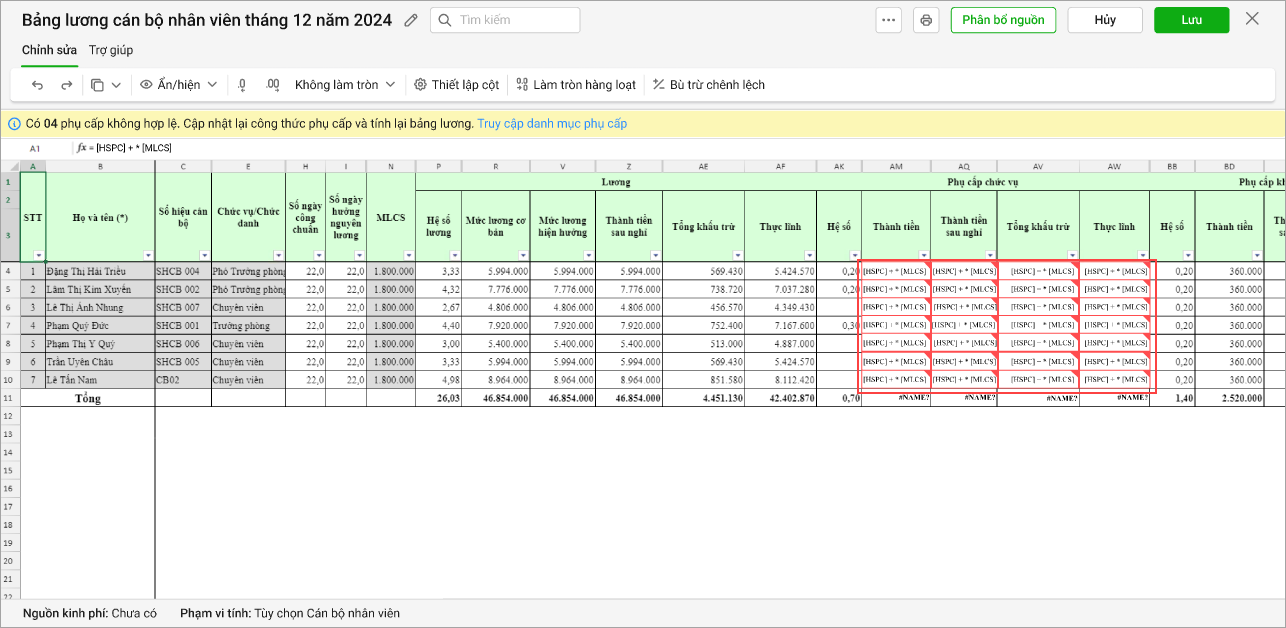Open the Truy cập danh mục phụ cấp link
Image resolution: width=1286 pixels, height=628 pixels.
552,124
